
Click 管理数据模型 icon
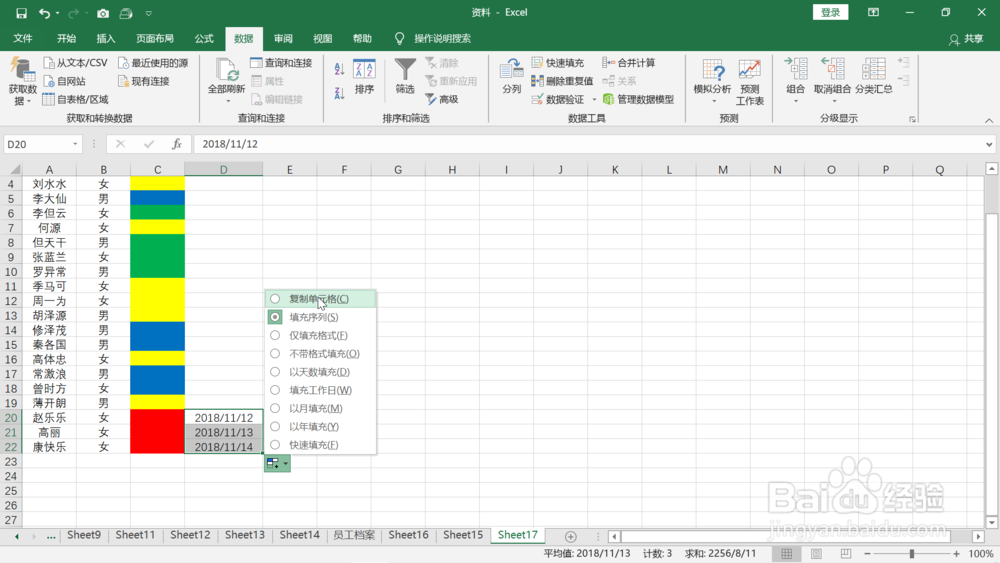[x=608, y=99]
